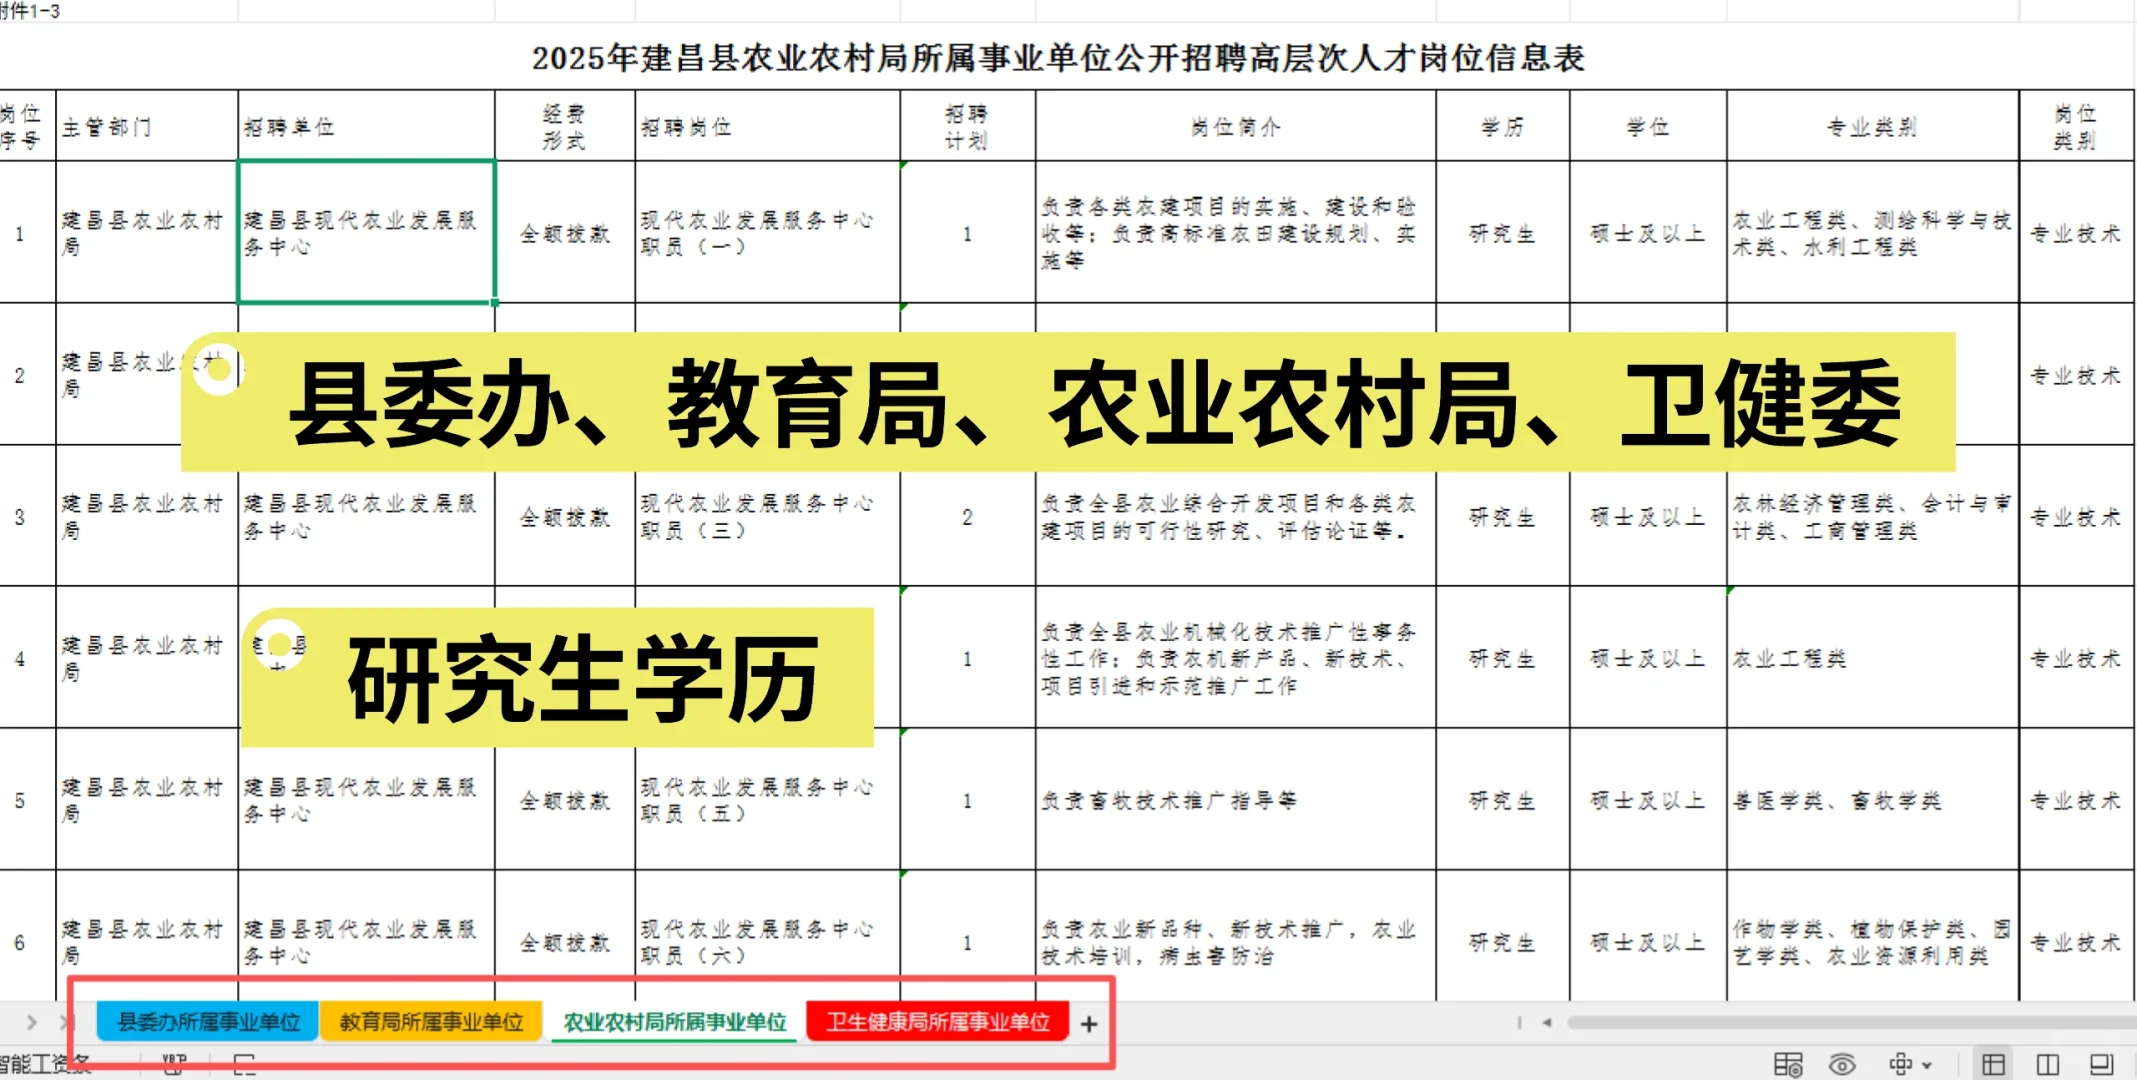Switch to page layout view icon

pos(2101,1064)
